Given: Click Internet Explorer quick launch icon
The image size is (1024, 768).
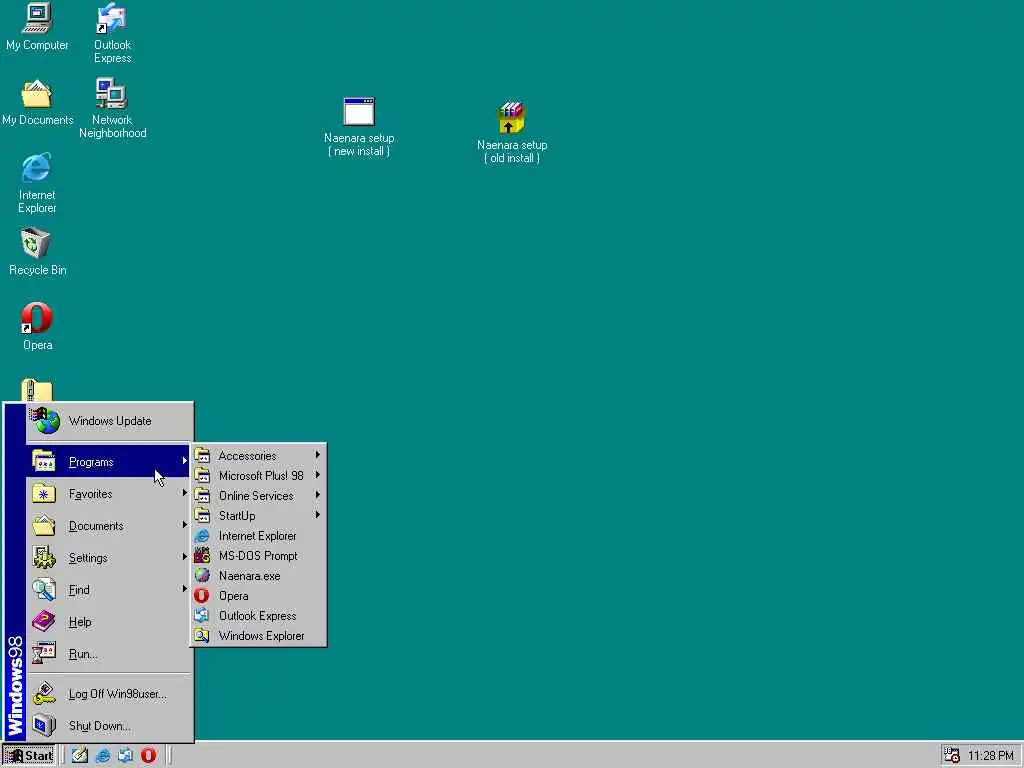Looking at the screenshot, I should (103, 756).
